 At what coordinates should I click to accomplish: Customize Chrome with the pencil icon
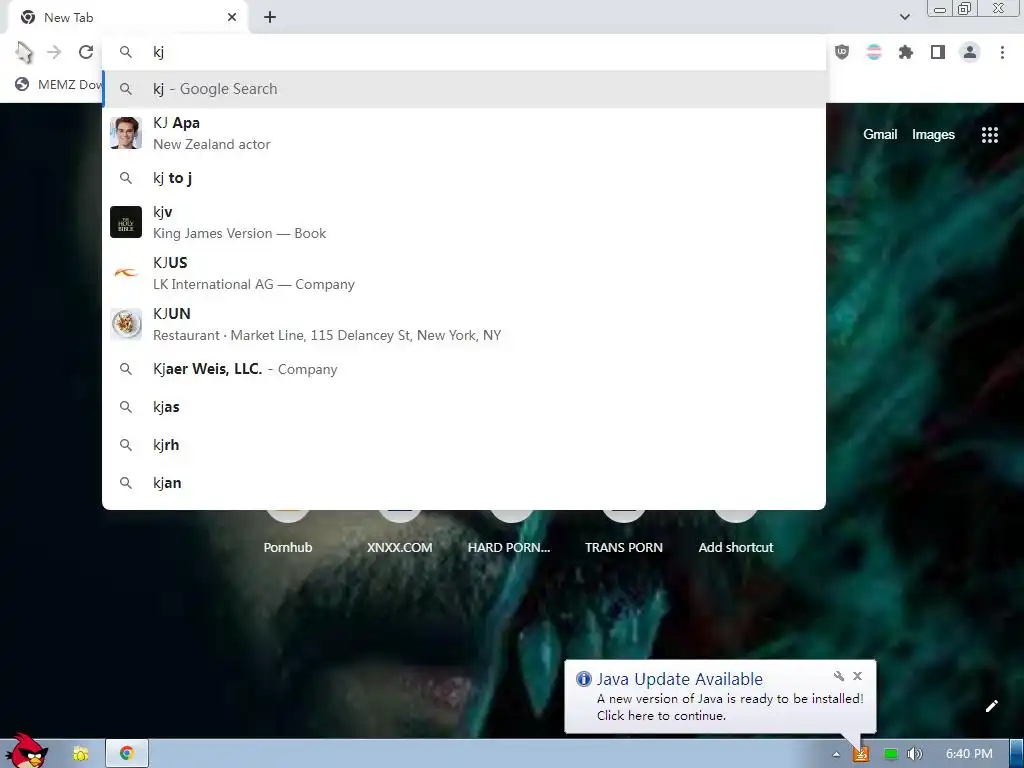tap(991, 706)
